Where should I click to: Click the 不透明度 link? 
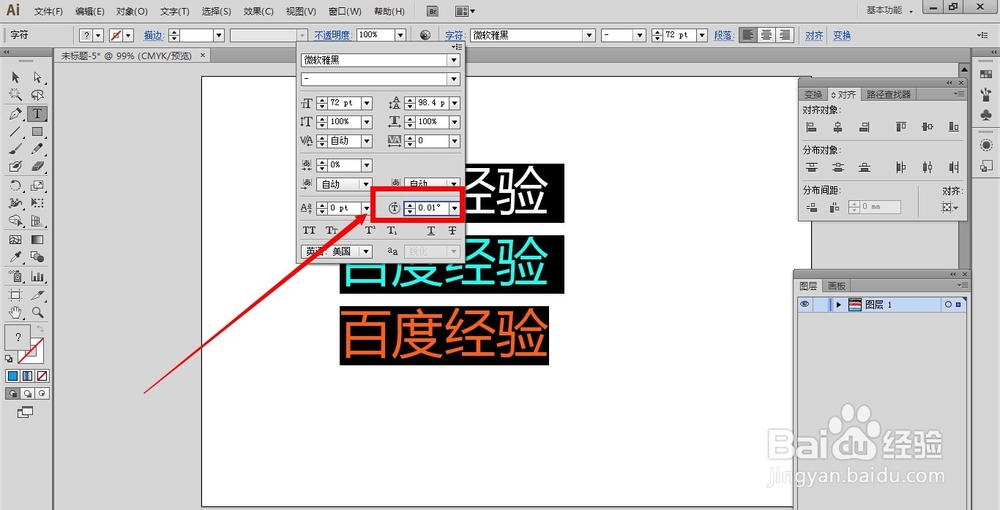pos(333,35)
